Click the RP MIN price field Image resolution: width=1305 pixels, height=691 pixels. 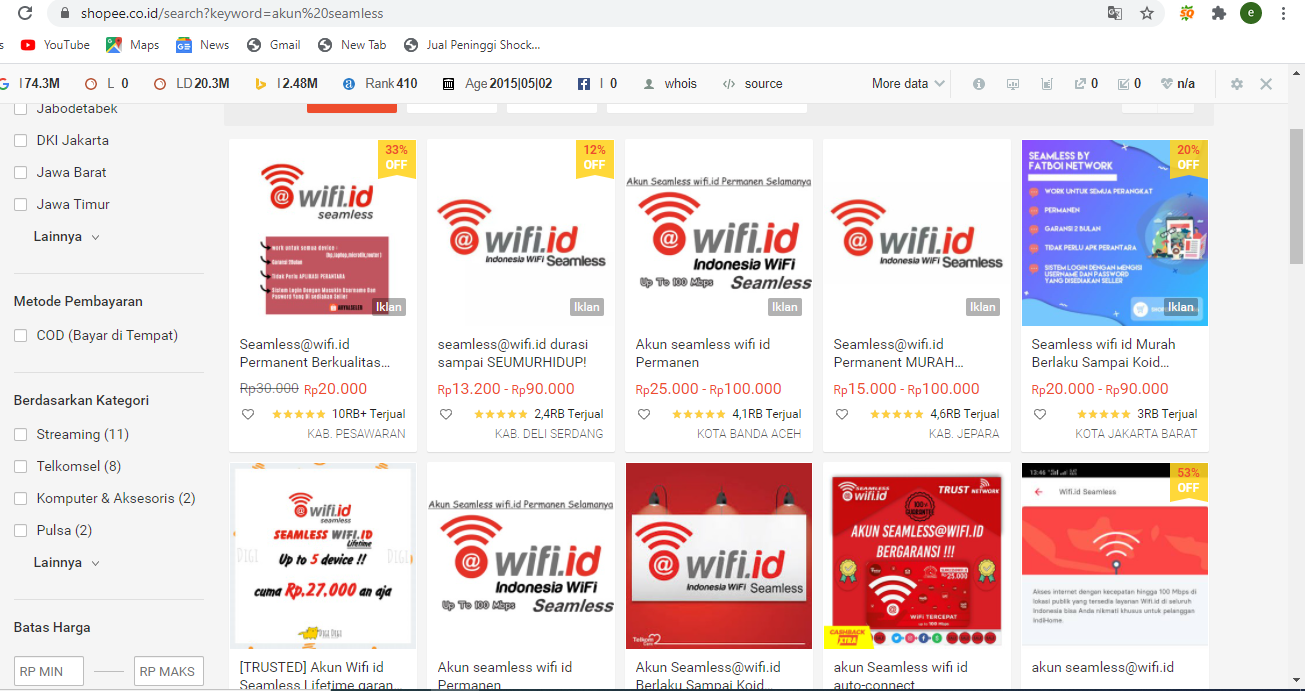point(49,671)
